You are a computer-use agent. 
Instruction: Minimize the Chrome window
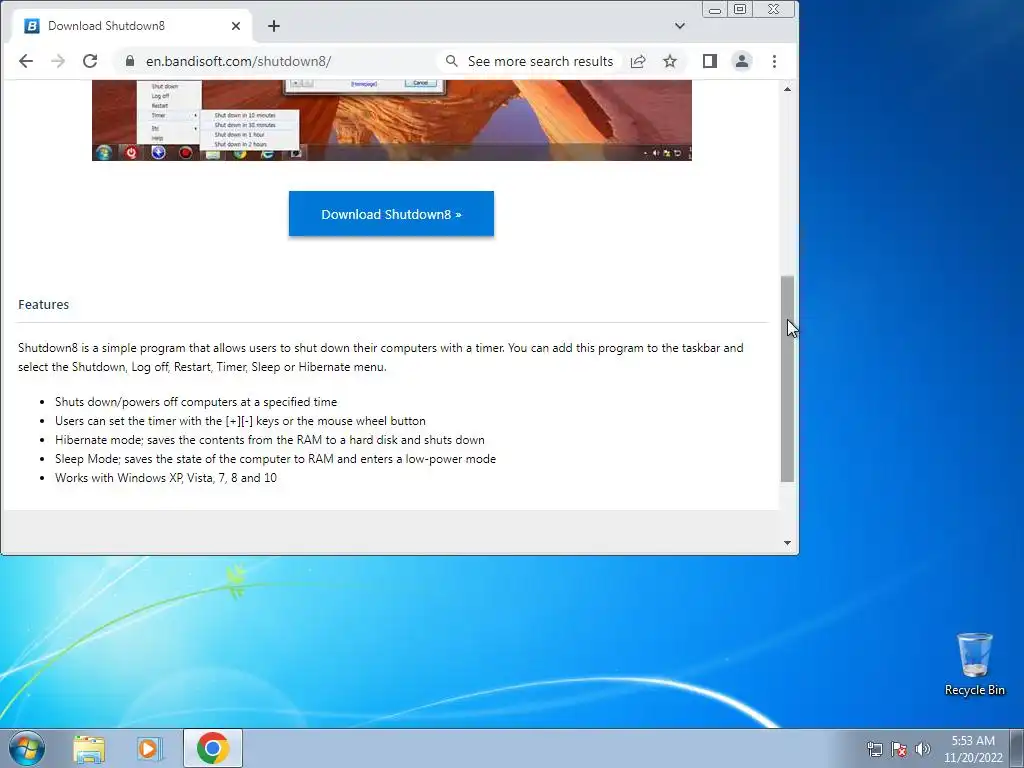point(714,9)
